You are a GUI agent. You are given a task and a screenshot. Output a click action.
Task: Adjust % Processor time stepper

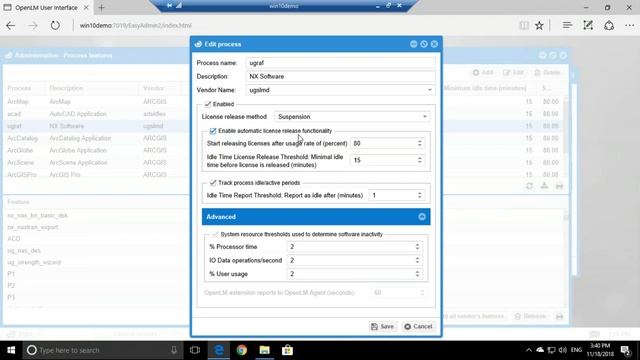pyautogui.click(x=417, y=247)
